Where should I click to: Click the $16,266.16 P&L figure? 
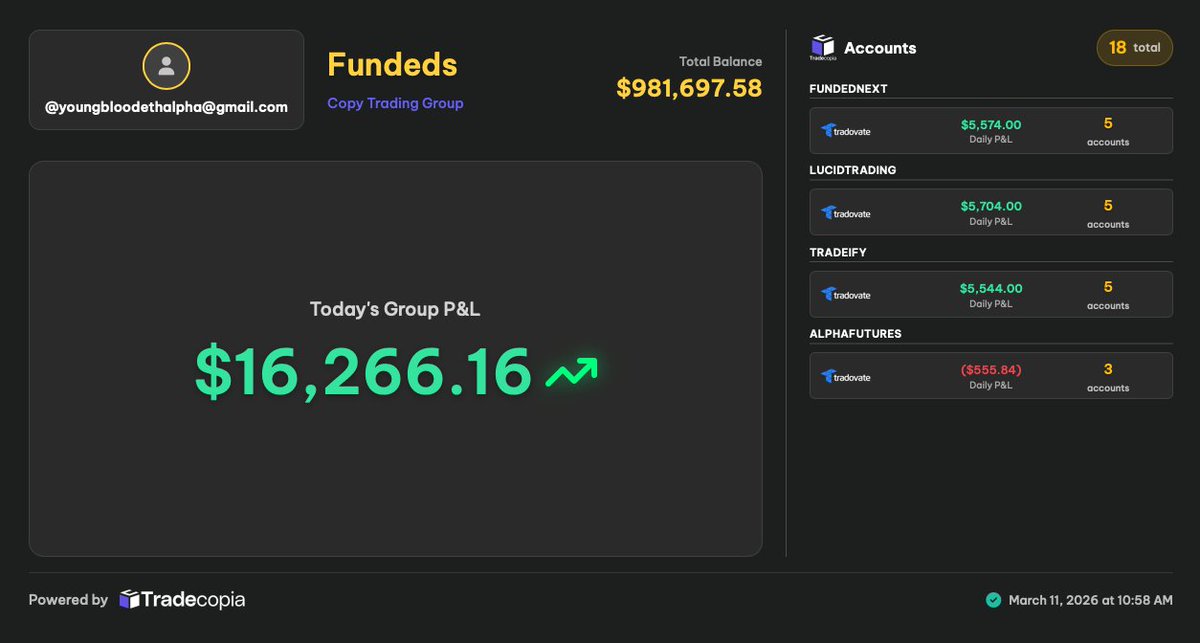coord(363,373)
